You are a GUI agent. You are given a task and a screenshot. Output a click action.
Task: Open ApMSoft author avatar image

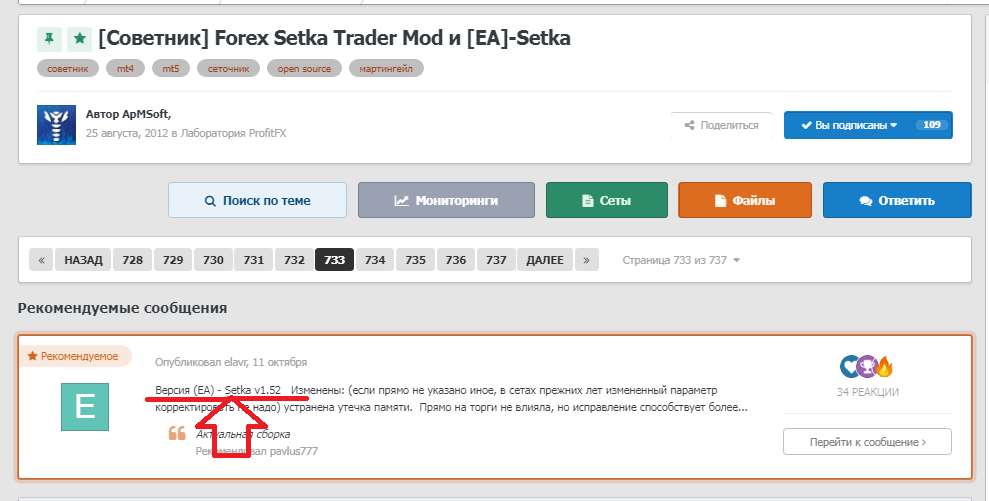tap(56, 125)
